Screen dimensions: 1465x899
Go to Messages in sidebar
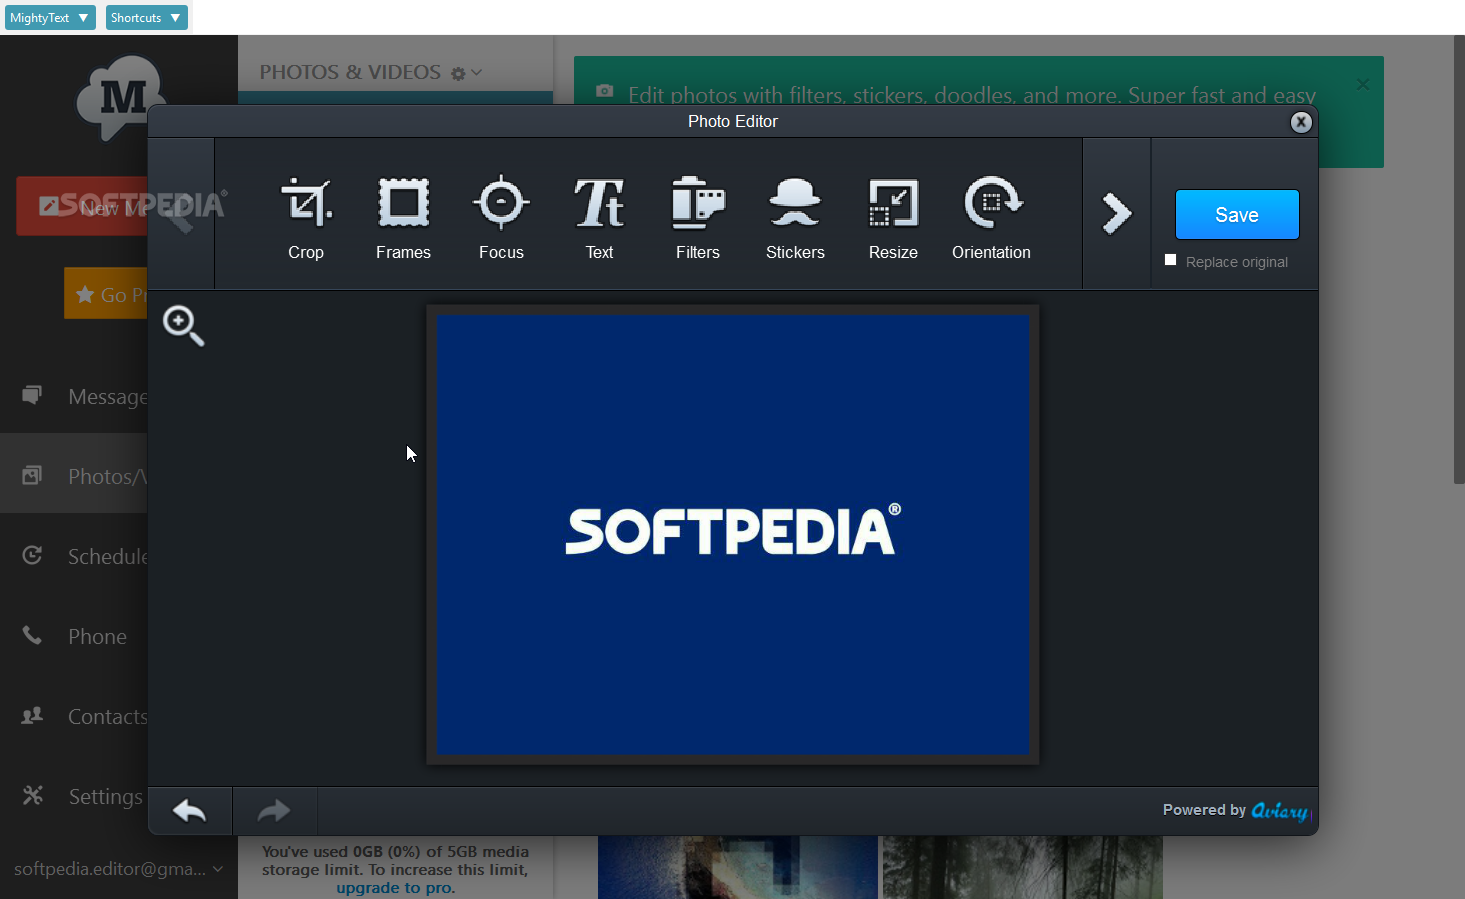click(x=74, y=397)
